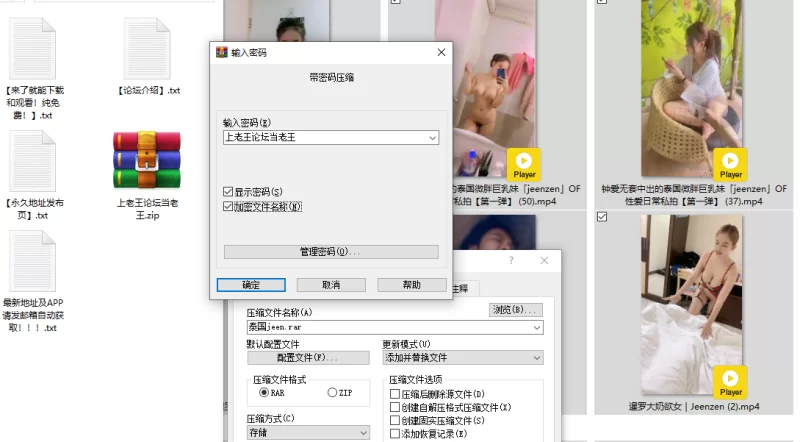Enable 创建自解压格式压缩文件(X) option
Screen dimensions: 800x442
(x=394, y=407)
